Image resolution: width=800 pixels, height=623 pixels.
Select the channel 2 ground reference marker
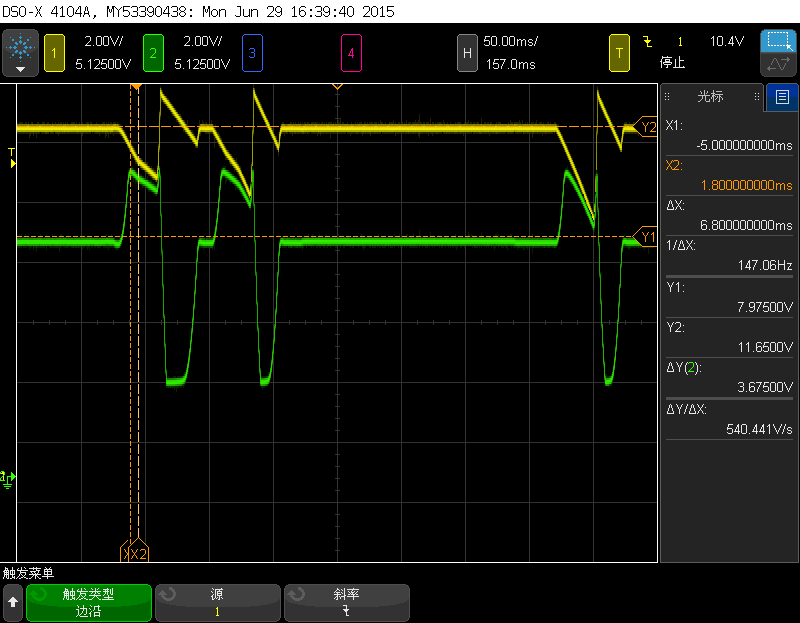pos(8,479)
